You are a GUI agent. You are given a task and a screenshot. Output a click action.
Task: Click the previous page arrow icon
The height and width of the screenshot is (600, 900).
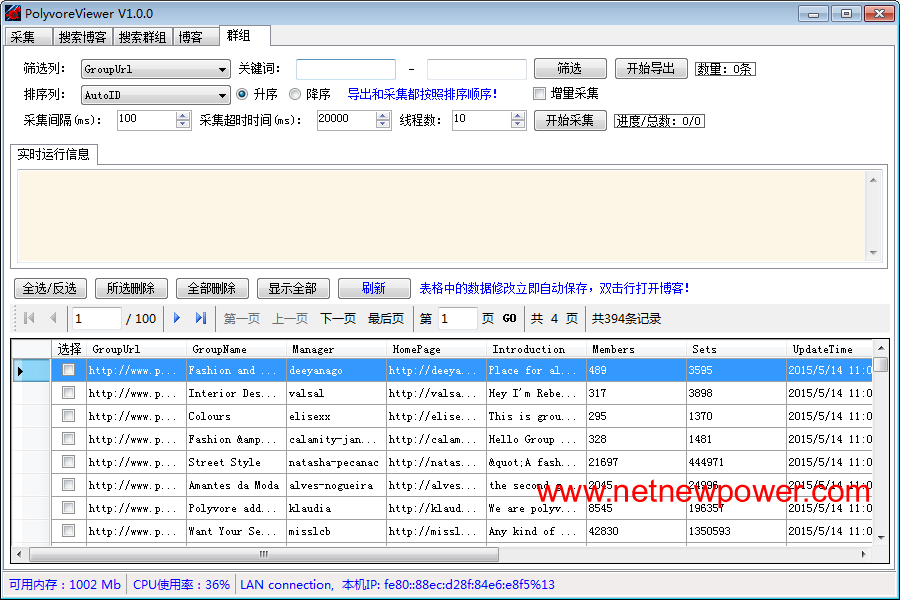click(x=53, y=318)
